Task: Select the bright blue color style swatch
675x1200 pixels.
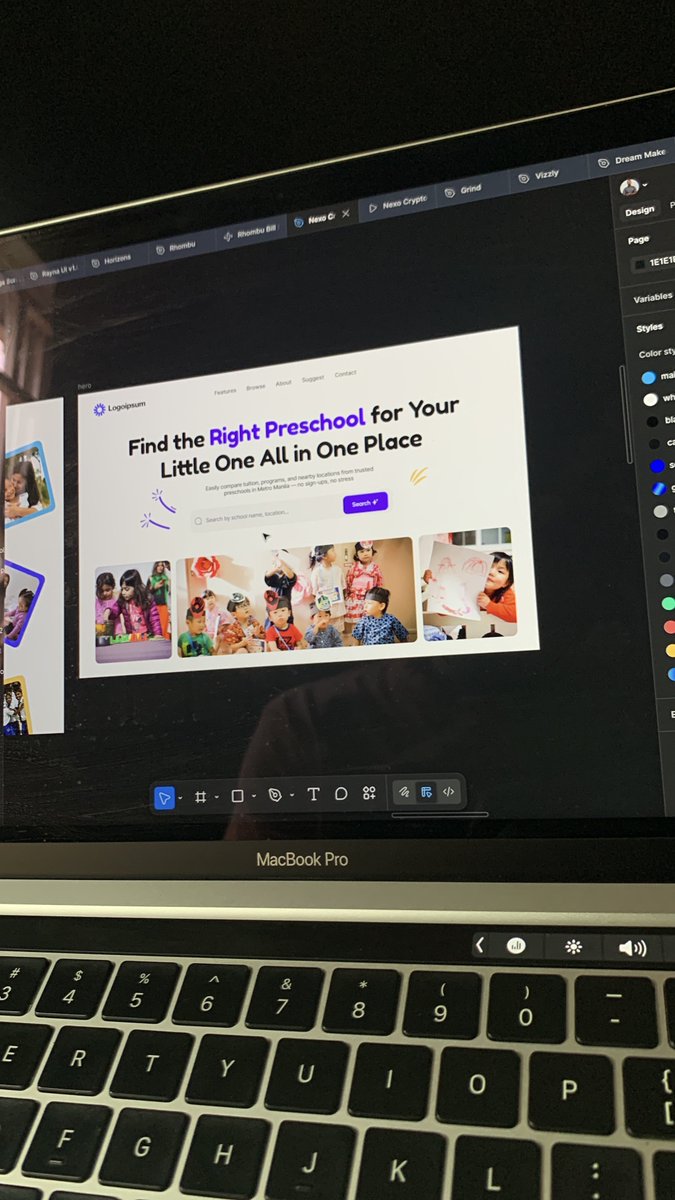Action: [656, 466]
